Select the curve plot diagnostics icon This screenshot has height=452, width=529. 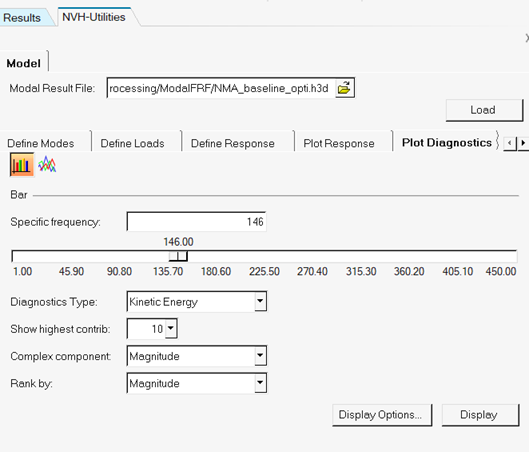point(47,165)
